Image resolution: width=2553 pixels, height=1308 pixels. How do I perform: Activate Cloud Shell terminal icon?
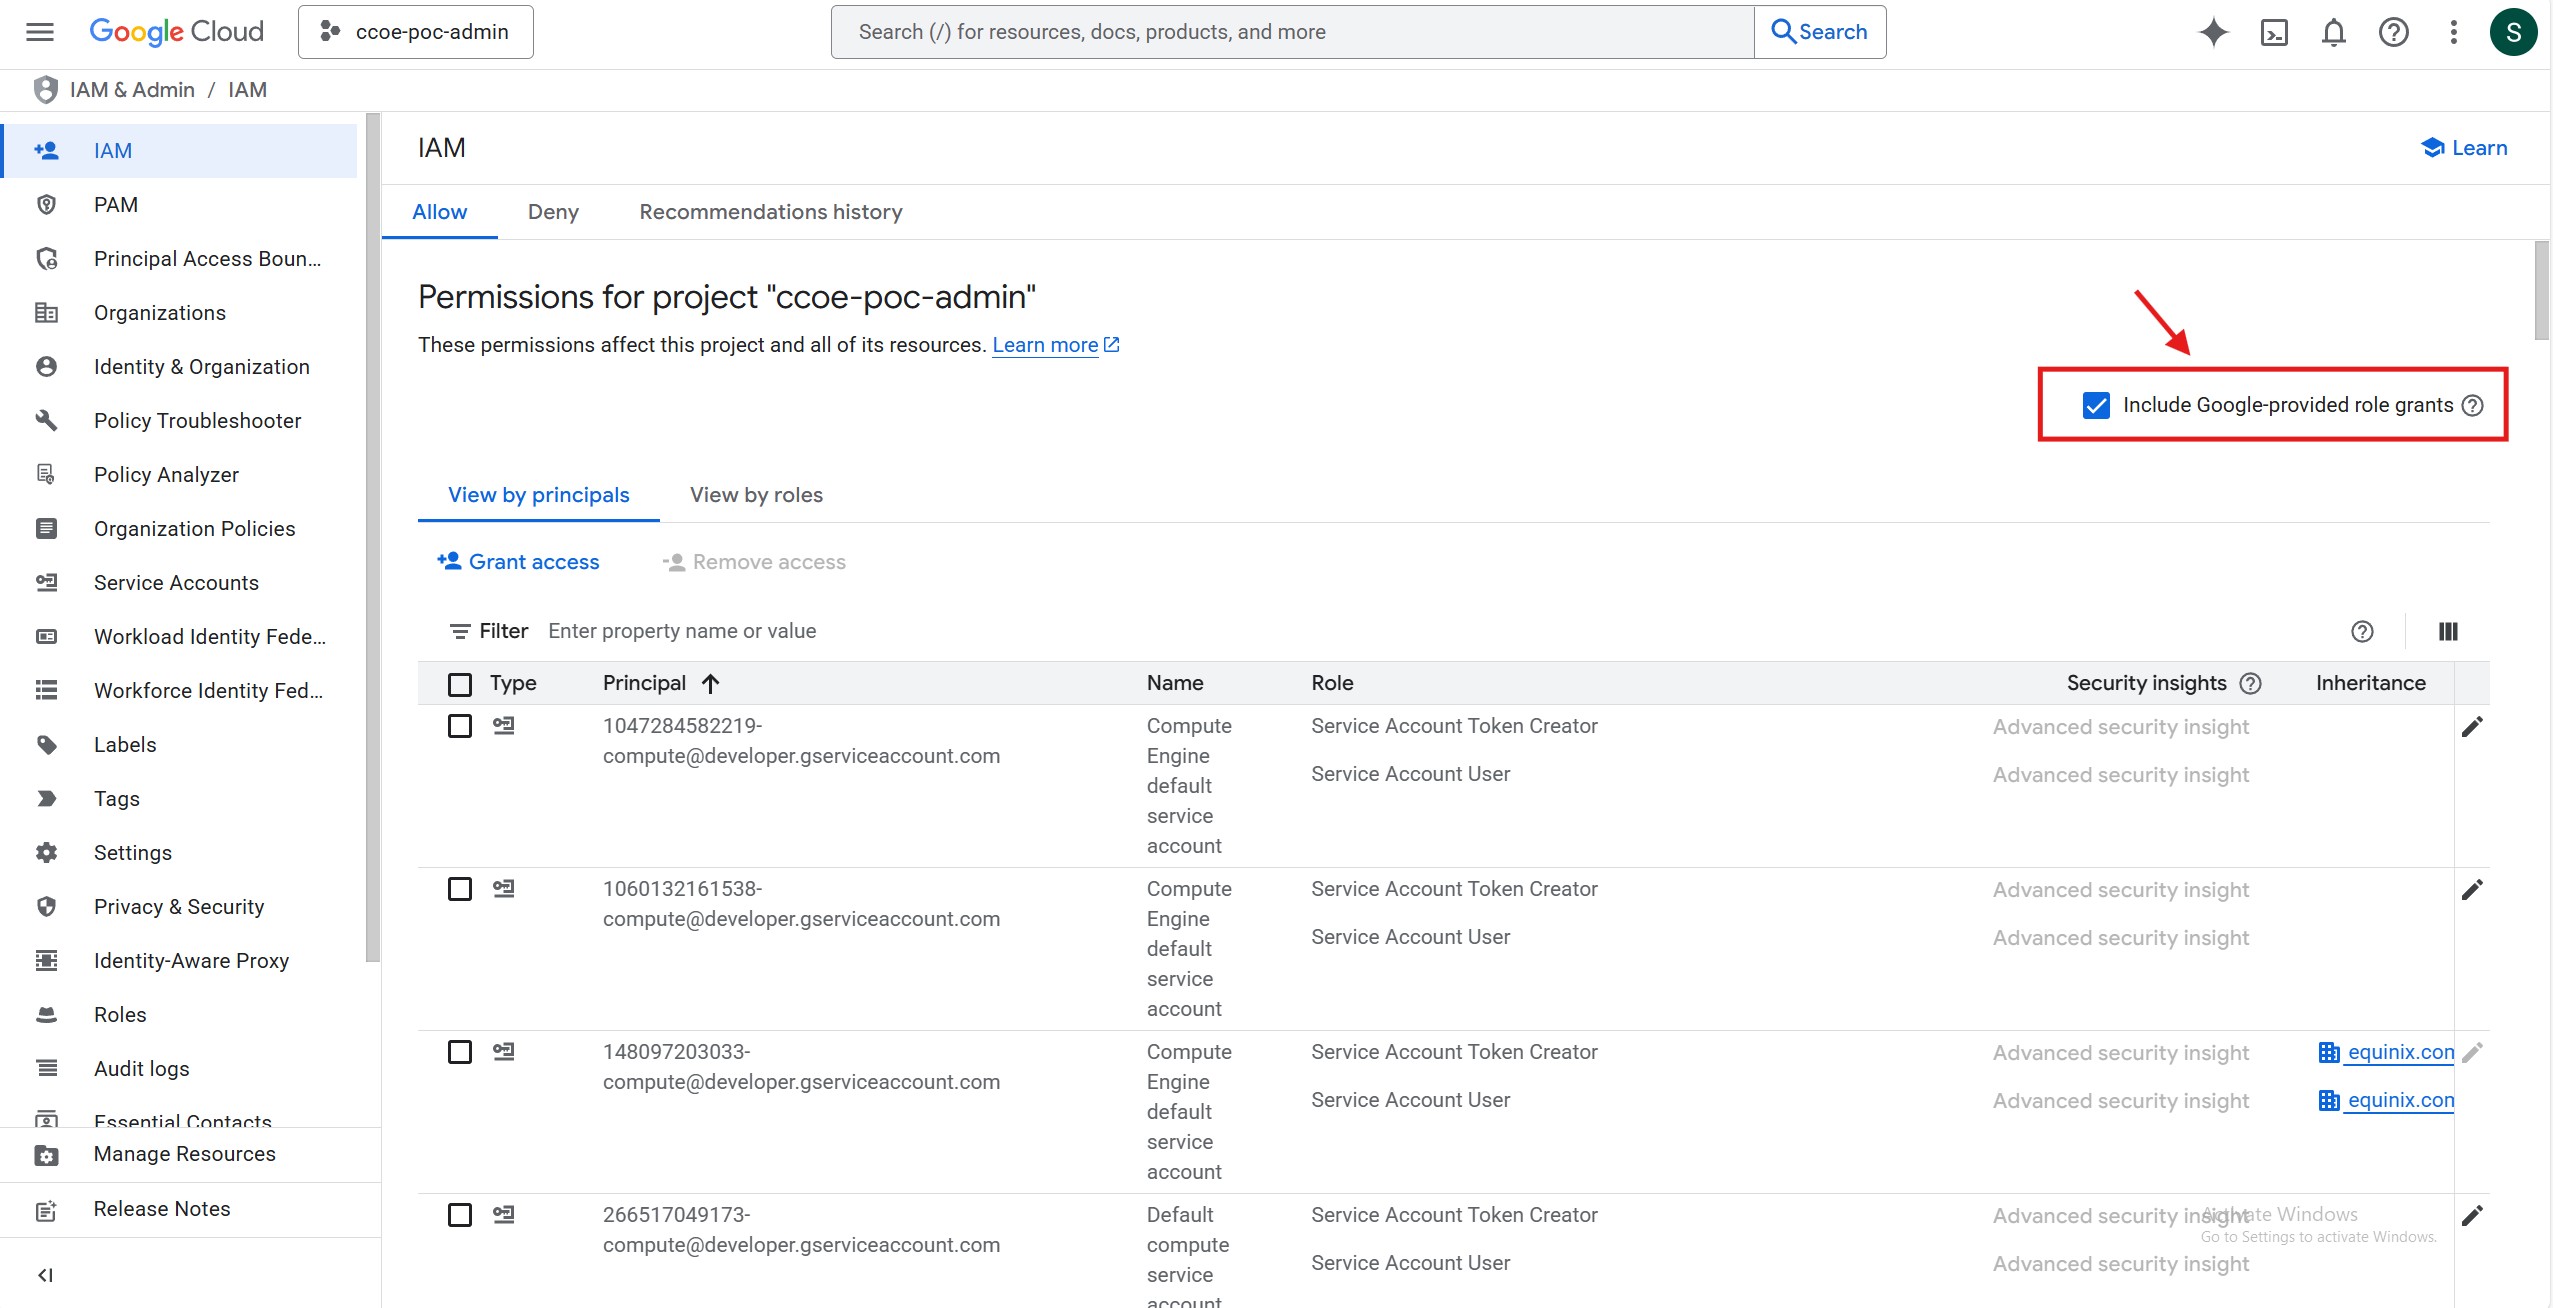tap(2274, 32)
